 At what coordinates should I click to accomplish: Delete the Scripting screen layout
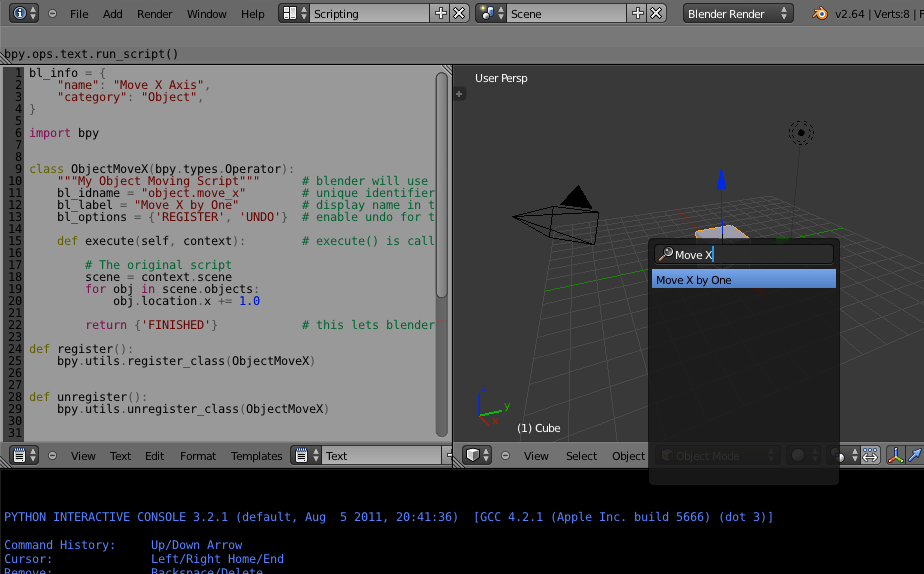[459, 14]
